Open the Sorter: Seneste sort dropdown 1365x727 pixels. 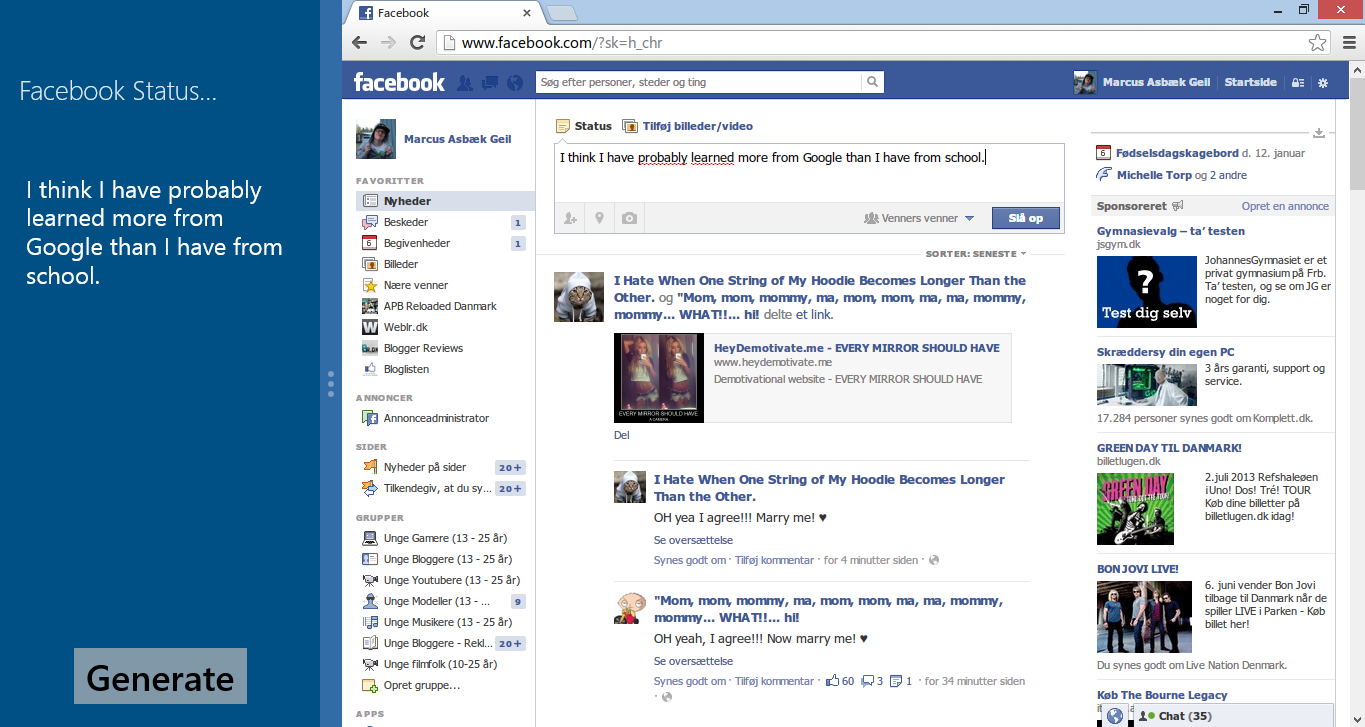(x=976, y=254)
